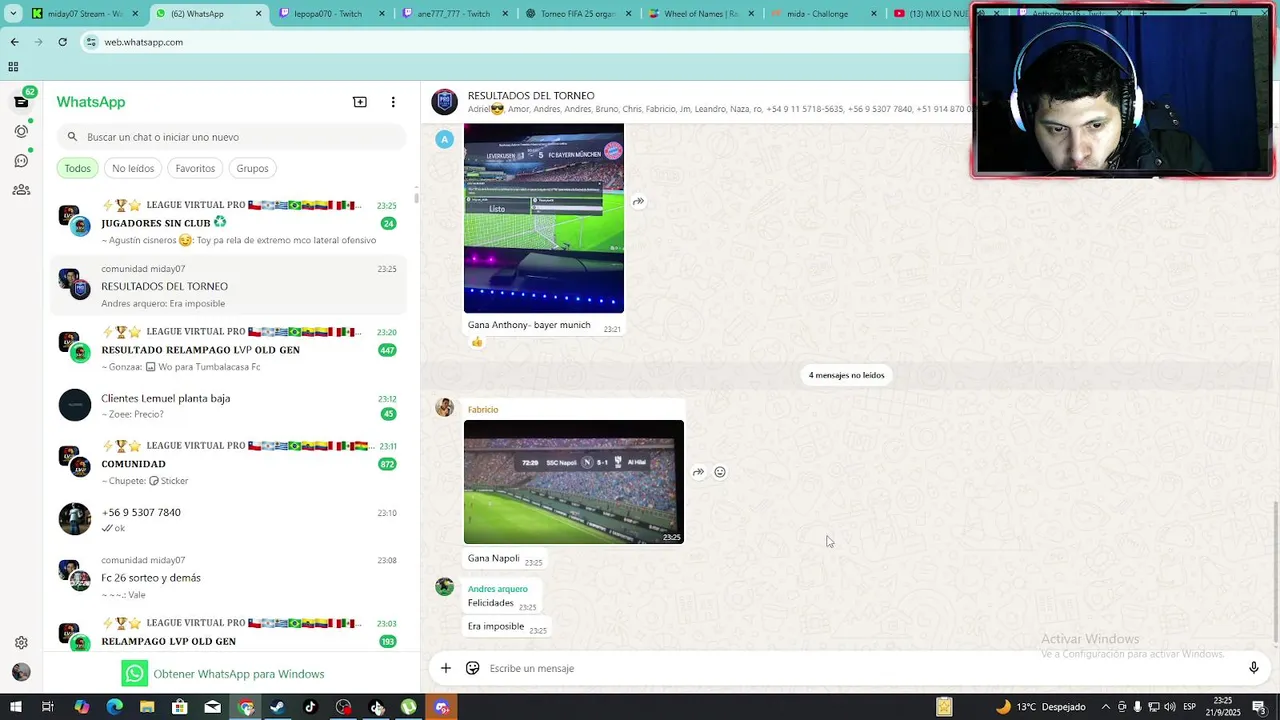Select the No leídos chat filter
This screenshot has width=1280, height=720.
[133, 168]
